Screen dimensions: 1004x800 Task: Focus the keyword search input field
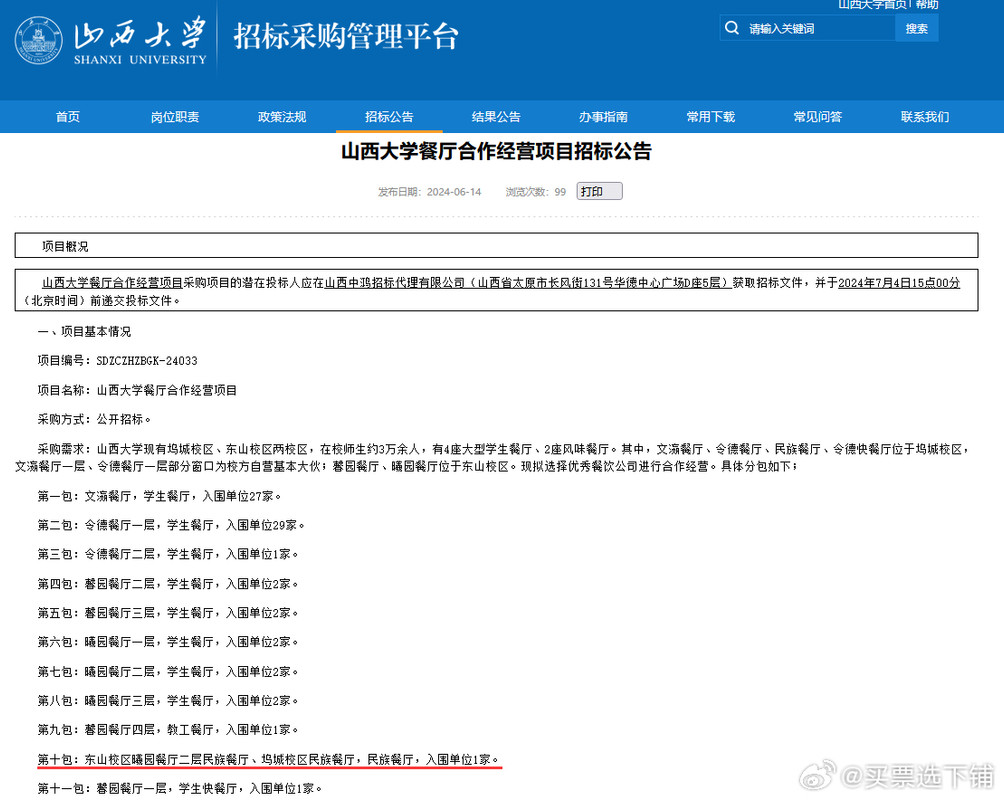(x=808, y=28)
